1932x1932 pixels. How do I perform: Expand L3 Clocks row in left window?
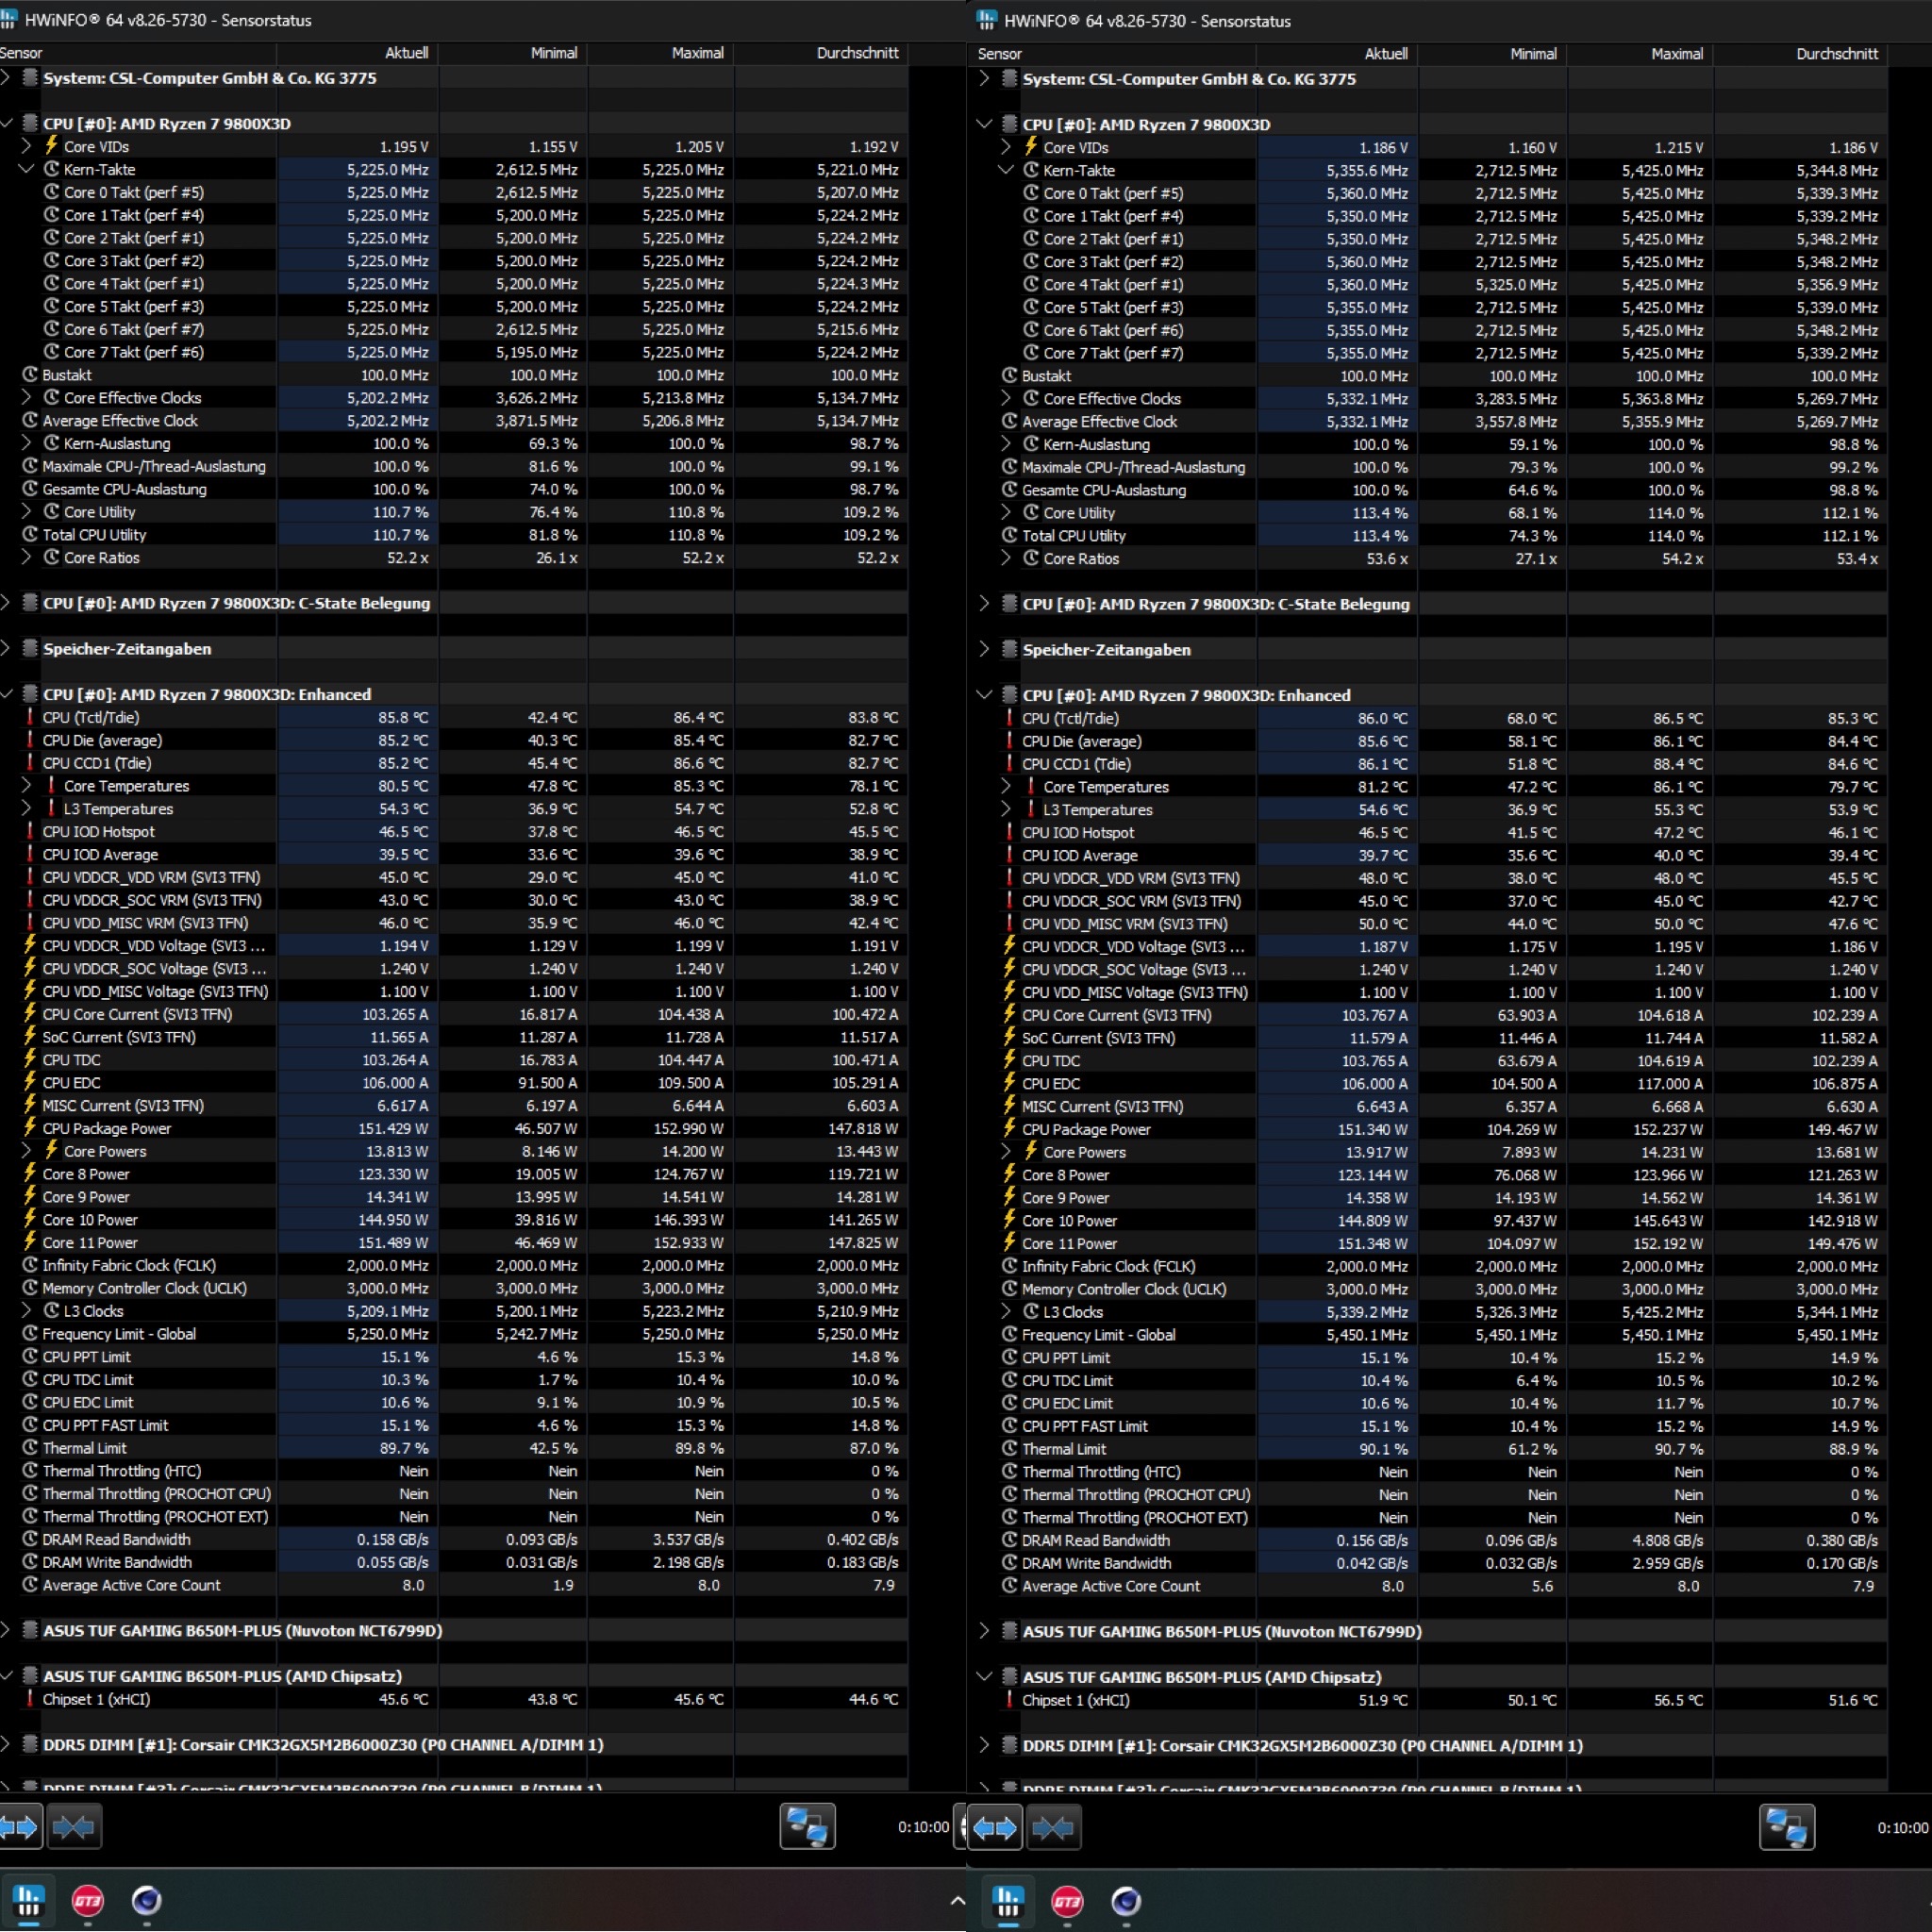click(27, 1311)
